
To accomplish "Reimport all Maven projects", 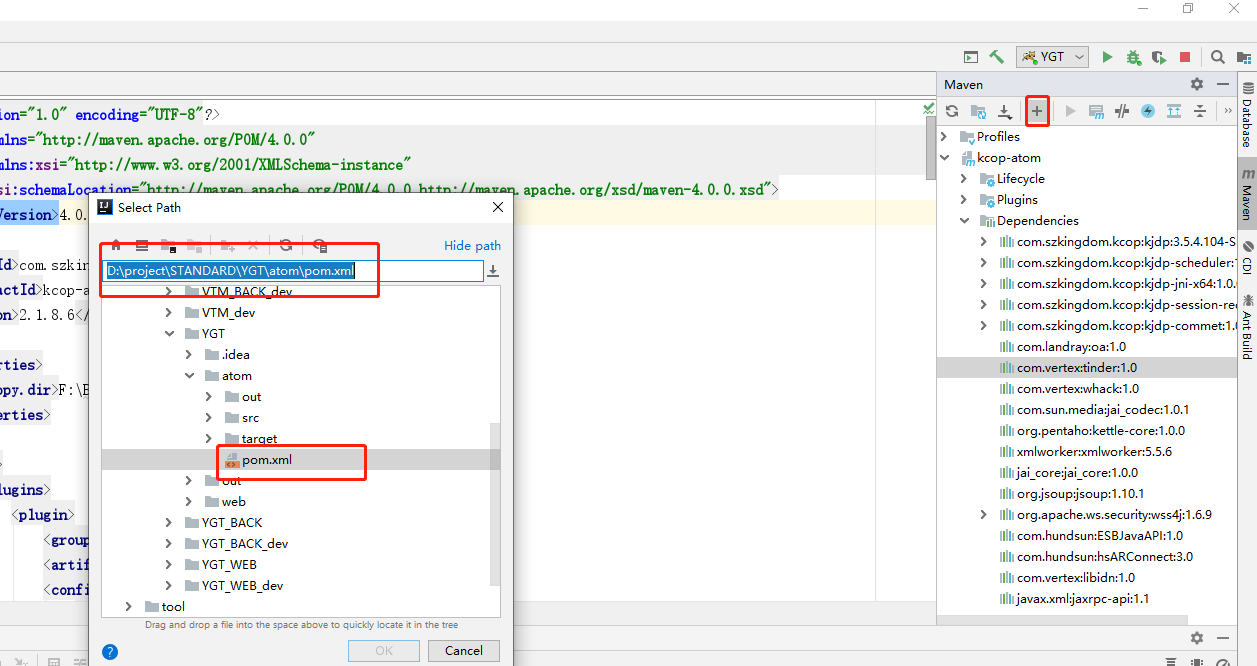I will tap(952, 111).
